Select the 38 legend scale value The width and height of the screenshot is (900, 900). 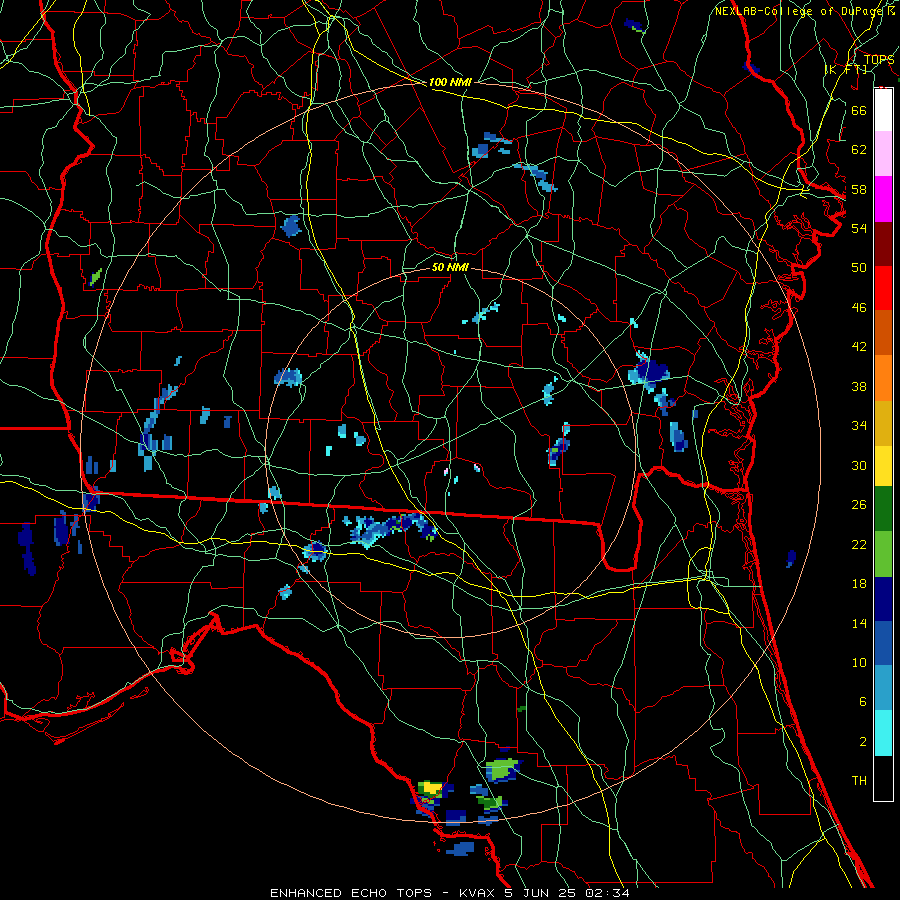[859, 386]
